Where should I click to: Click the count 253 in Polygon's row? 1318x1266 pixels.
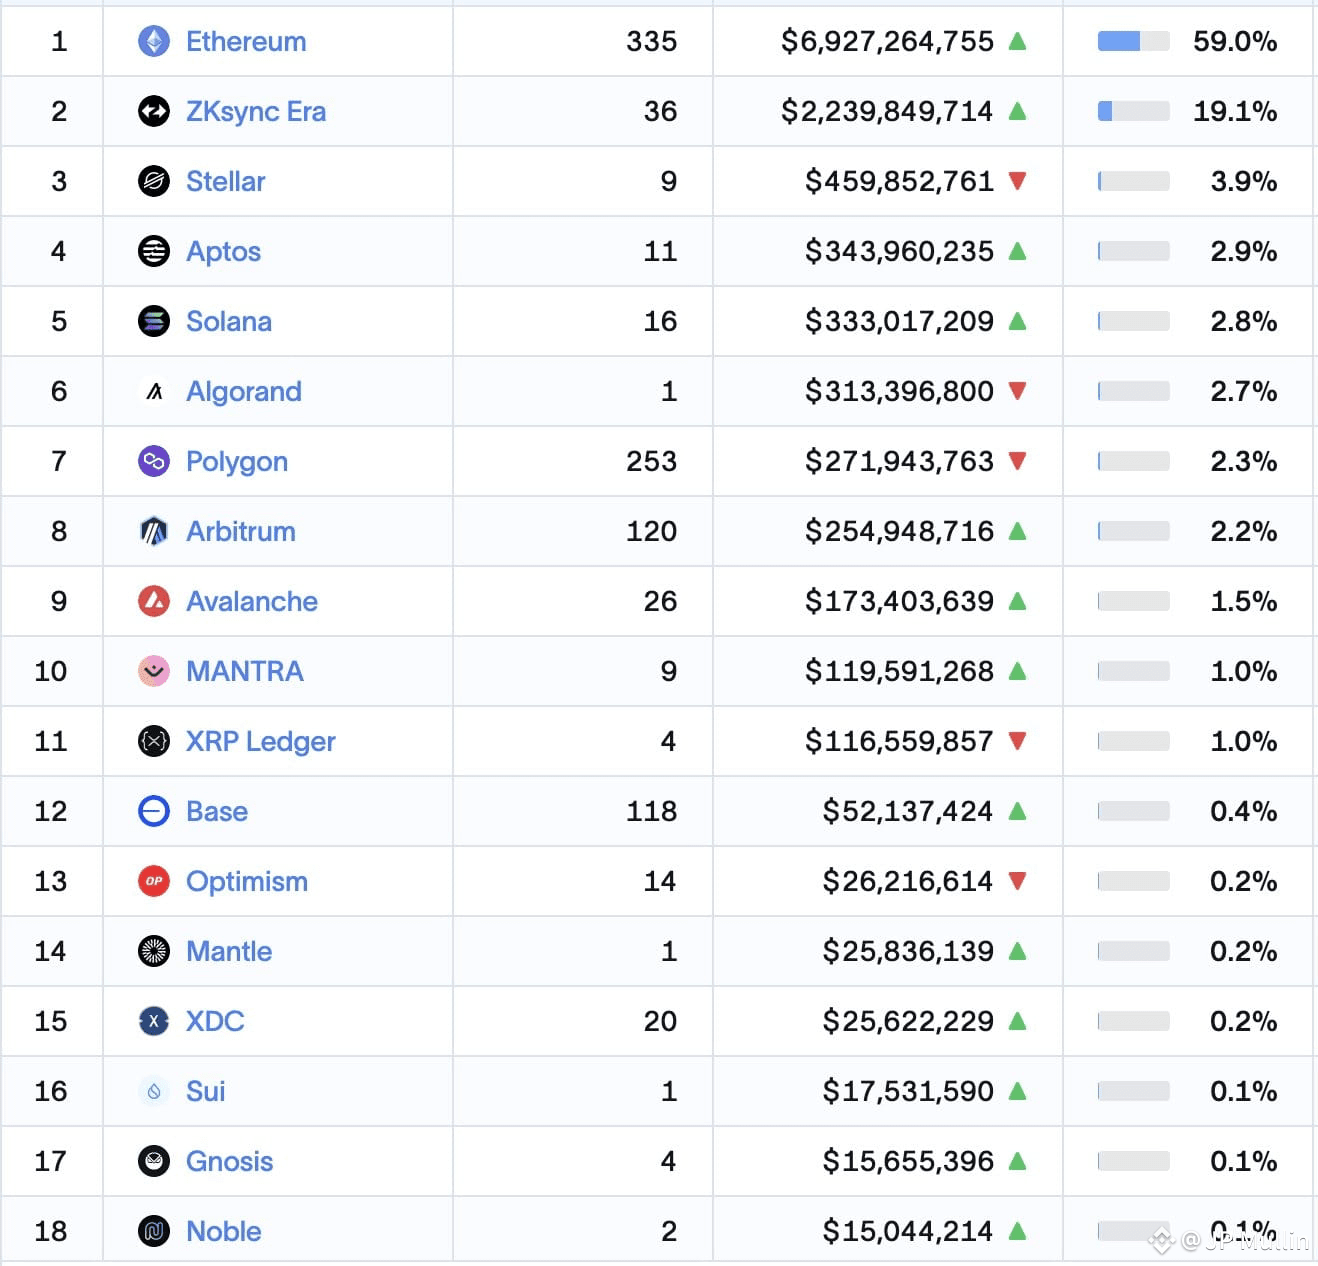[652, 461]
